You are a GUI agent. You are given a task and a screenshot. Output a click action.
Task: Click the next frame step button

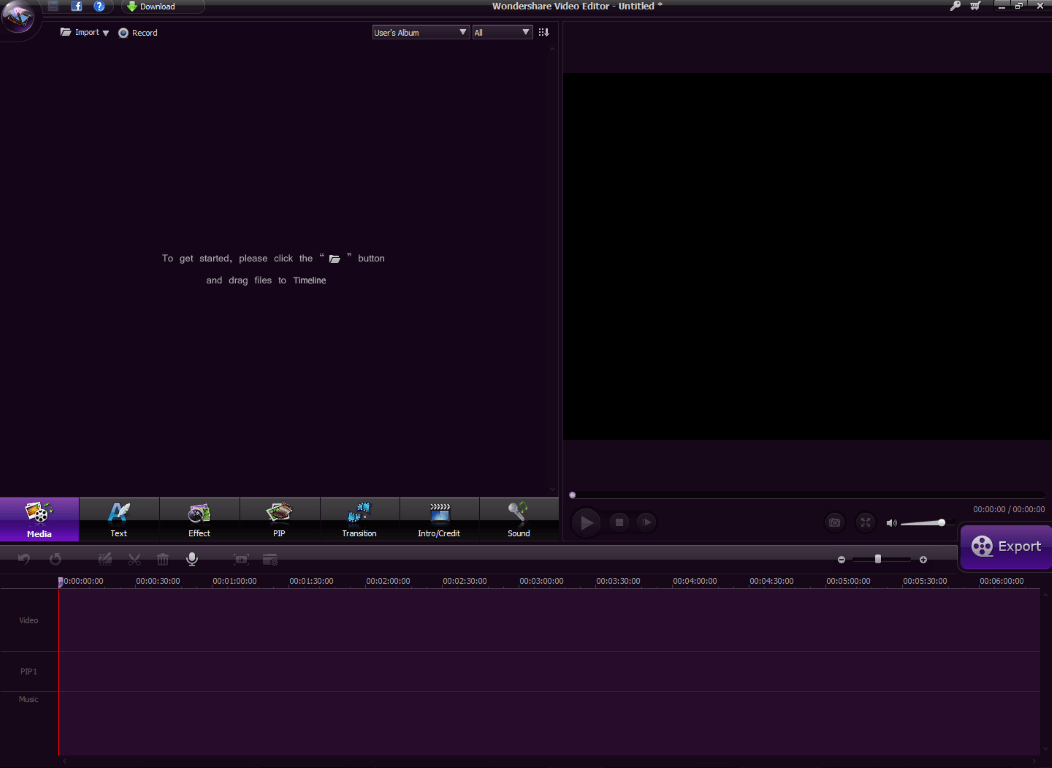[x=646, y=522]
